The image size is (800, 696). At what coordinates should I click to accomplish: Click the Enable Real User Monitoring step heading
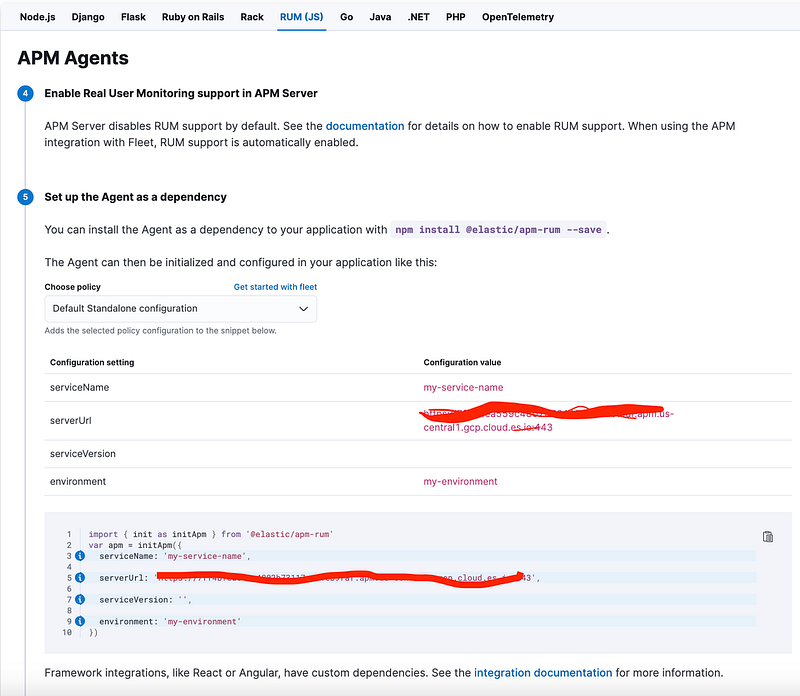(x=181, y=93)
